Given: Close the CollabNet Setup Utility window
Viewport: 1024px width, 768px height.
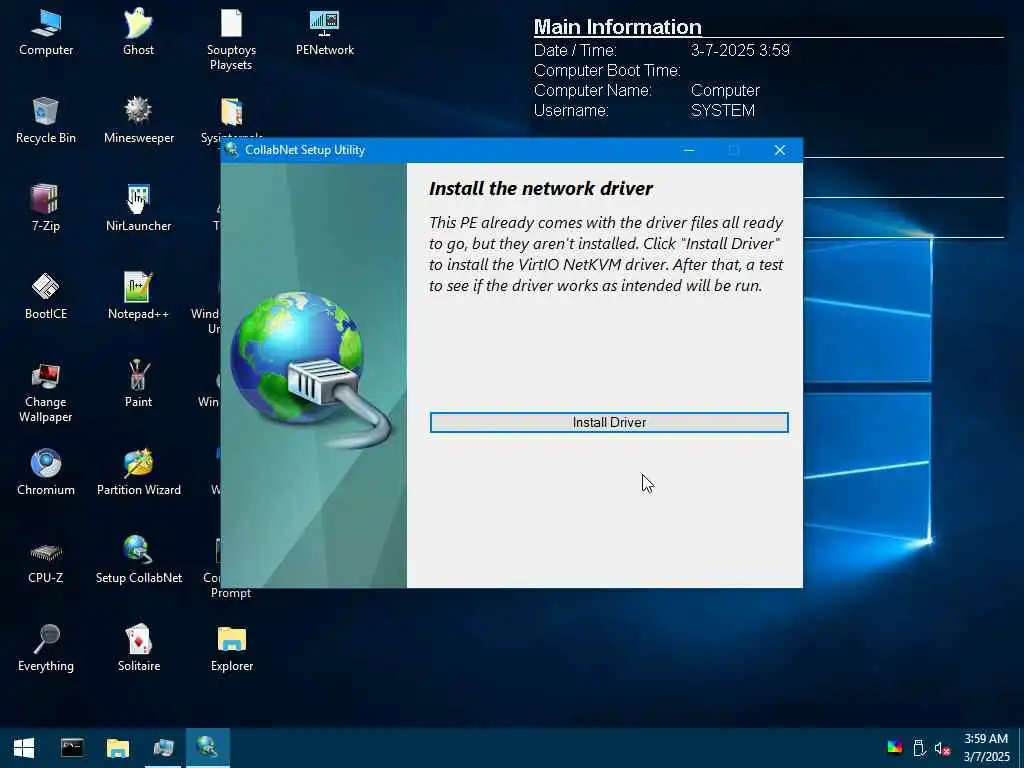Looking at the screenshot, I should click(x=780, y=150).
